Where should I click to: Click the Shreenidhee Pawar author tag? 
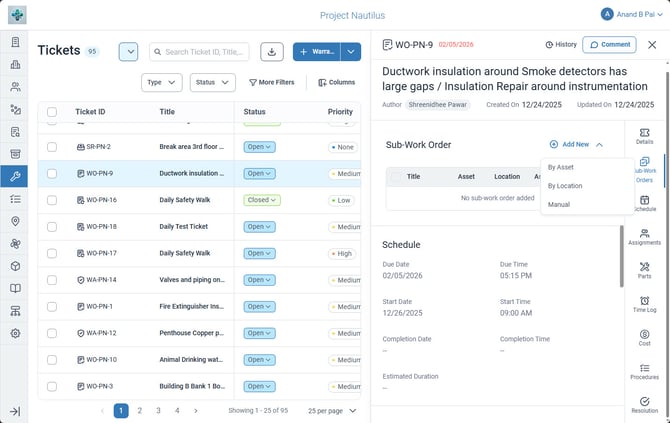point(438,105)
